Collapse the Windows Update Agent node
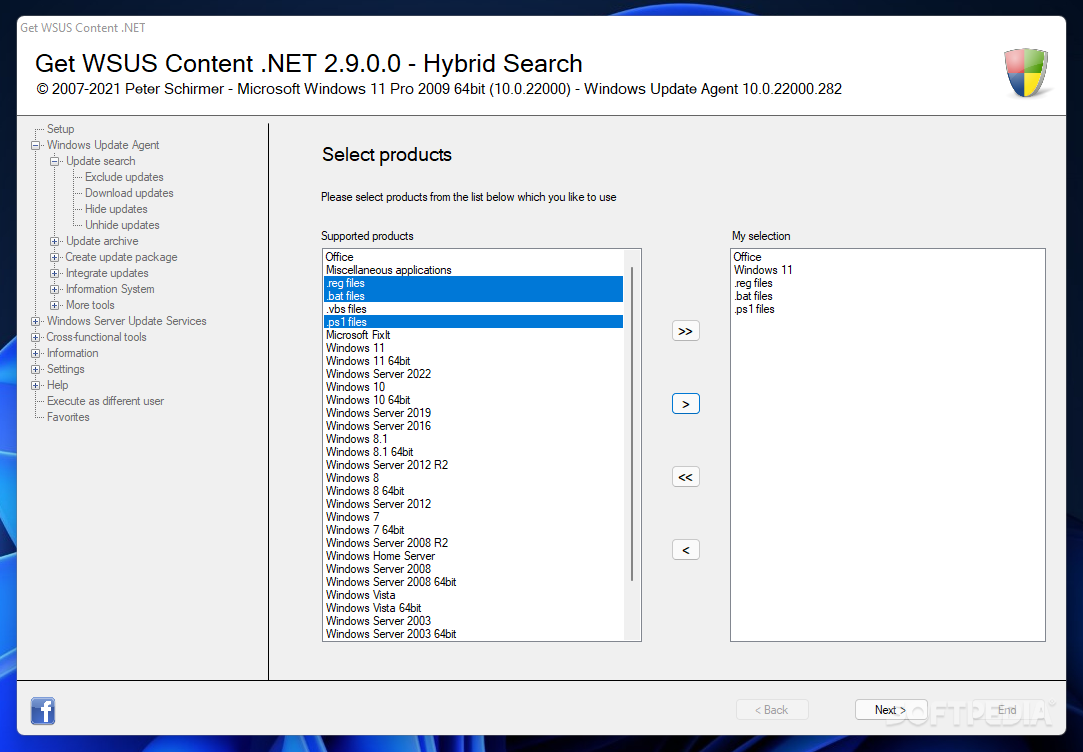The image size is (1083, 752). 35,145
